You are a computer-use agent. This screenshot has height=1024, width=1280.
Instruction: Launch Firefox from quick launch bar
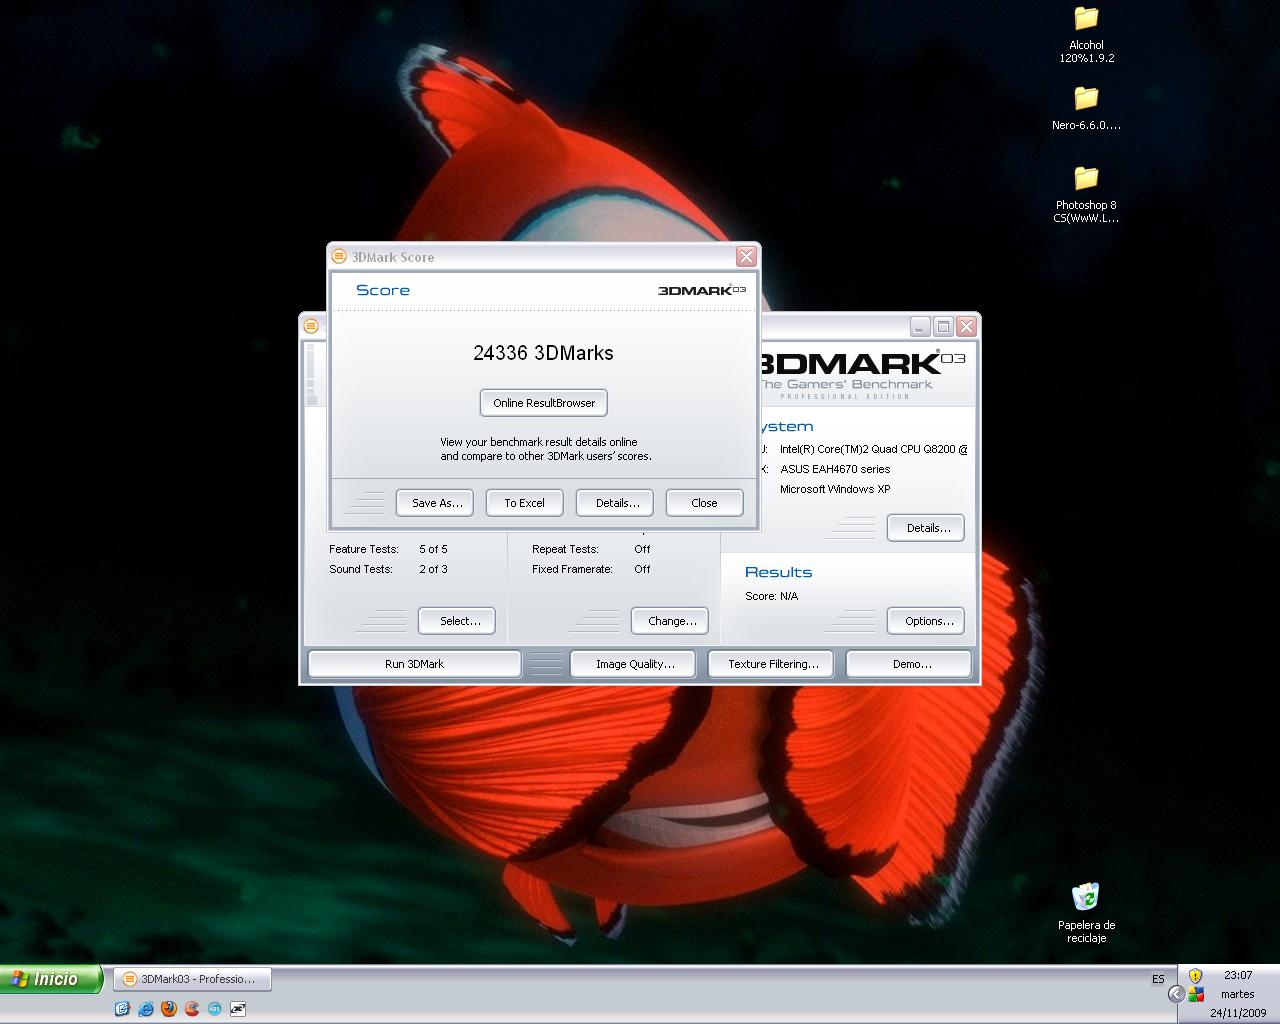(x=168, y=1009)
